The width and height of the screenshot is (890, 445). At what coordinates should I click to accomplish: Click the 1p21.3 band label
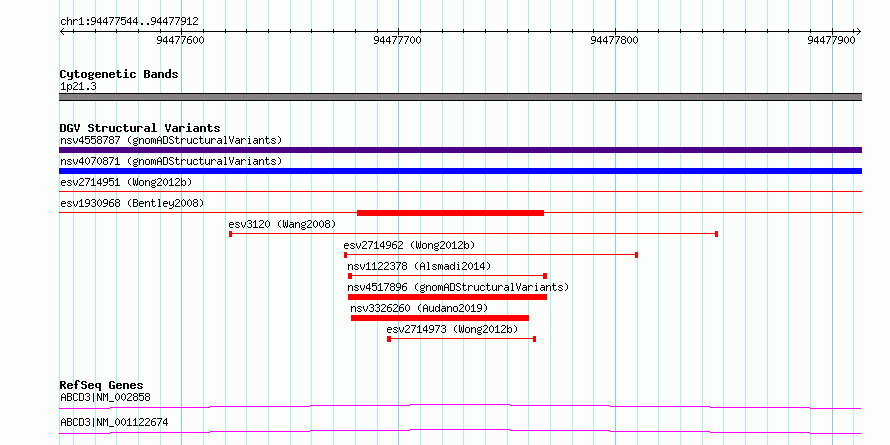[78, 86]
